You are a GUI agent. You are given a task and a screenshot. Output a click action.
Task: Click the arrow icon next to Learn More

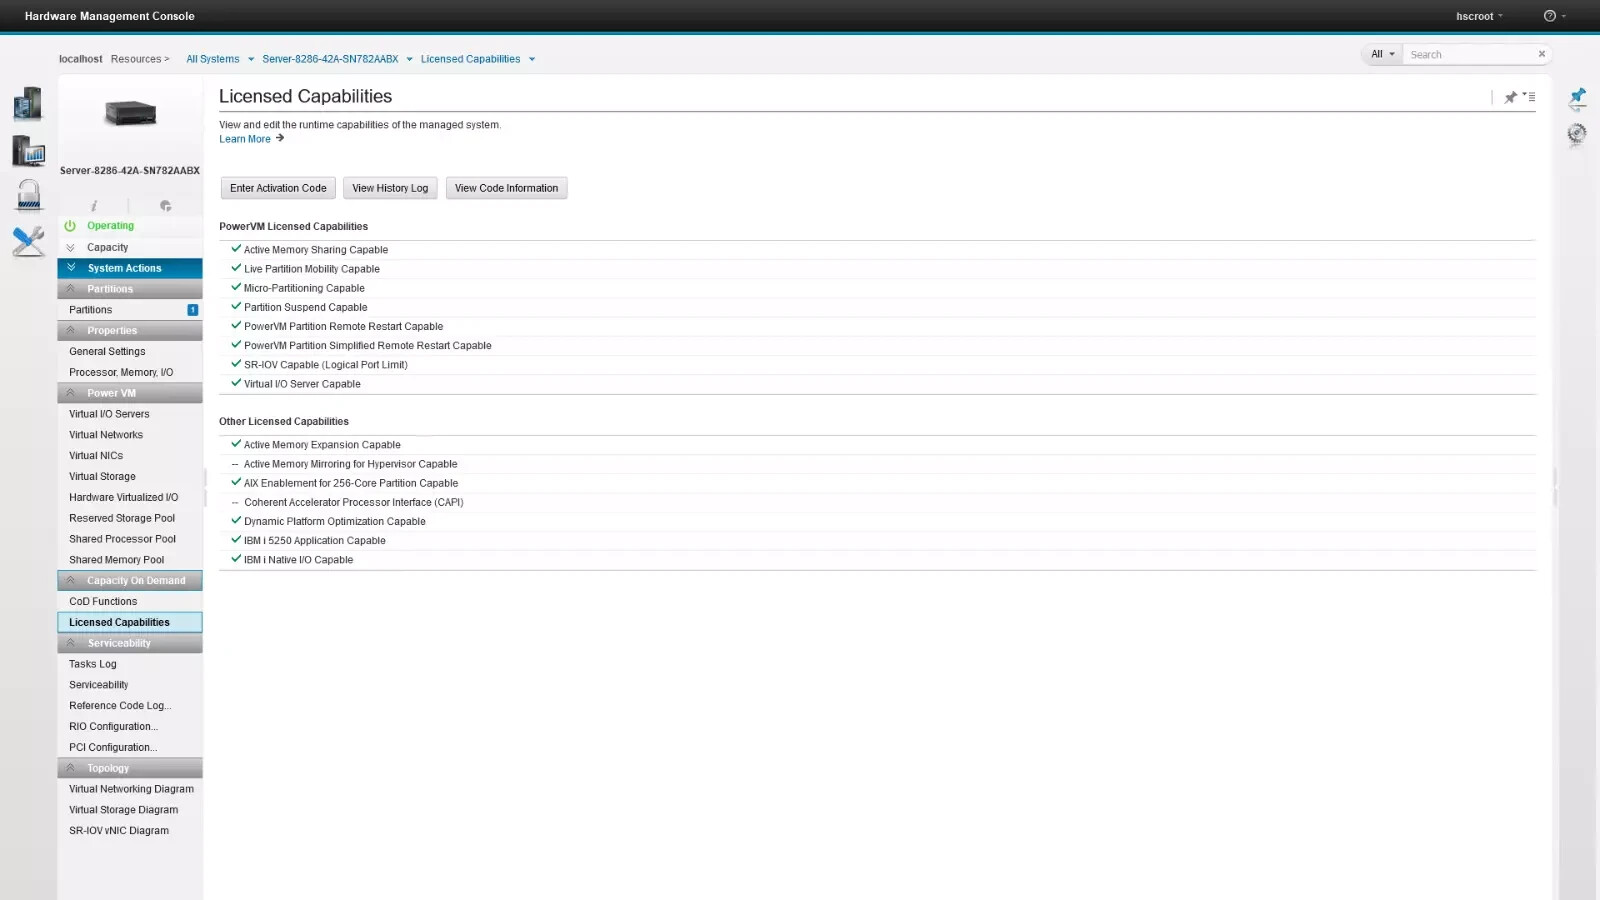(280, 138)
